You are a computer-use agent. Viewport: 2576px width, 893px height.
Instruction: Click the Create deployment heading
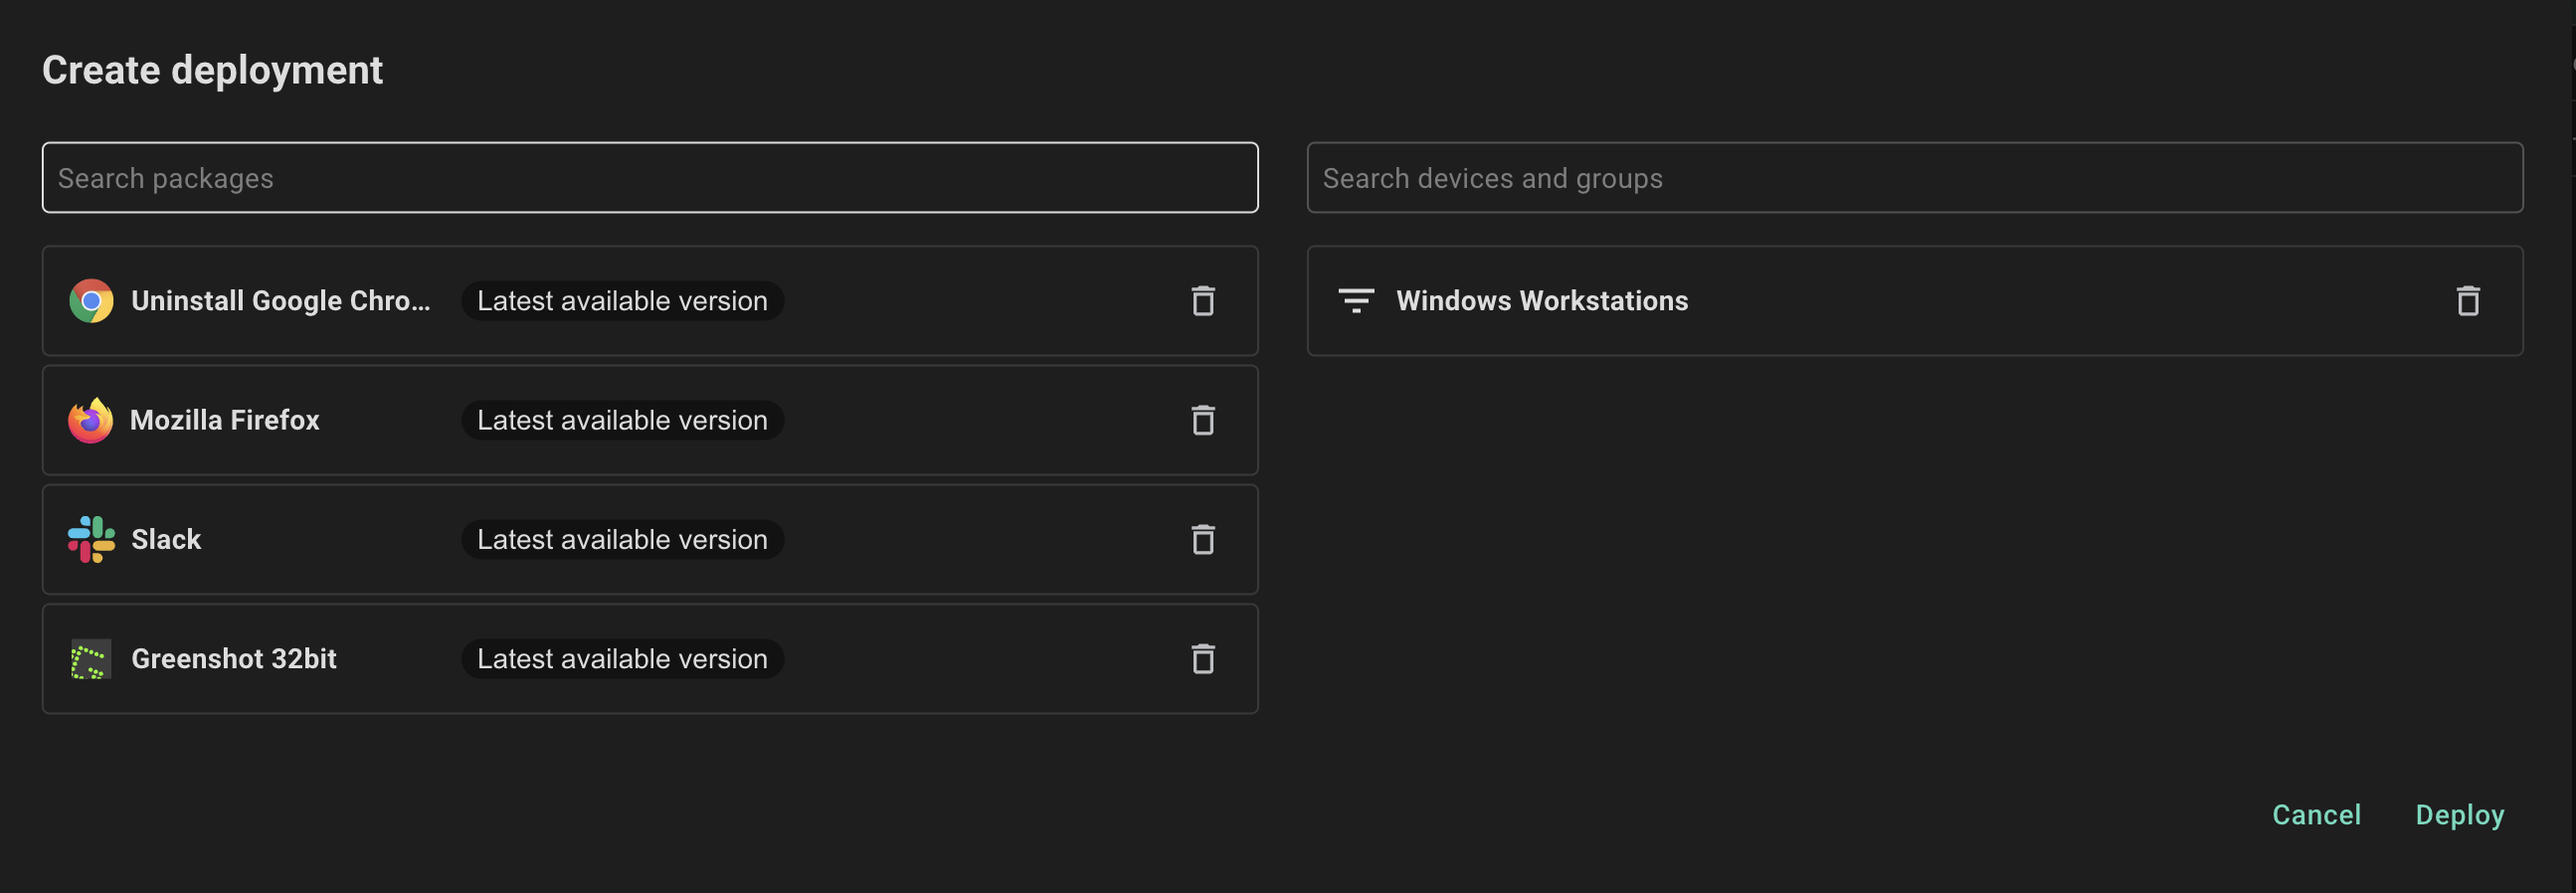click(212, 70)
